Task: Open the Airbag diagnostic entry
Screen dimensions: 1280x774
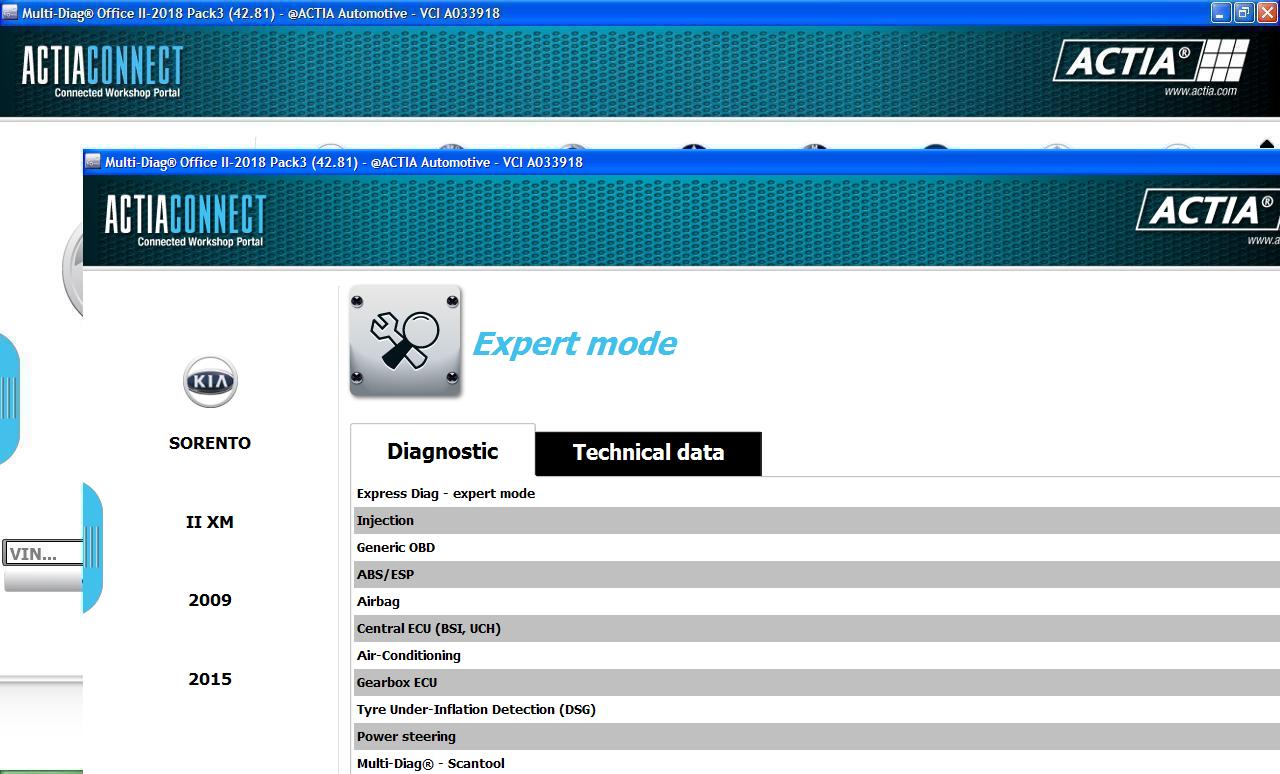Action: [x=817, y=601]
